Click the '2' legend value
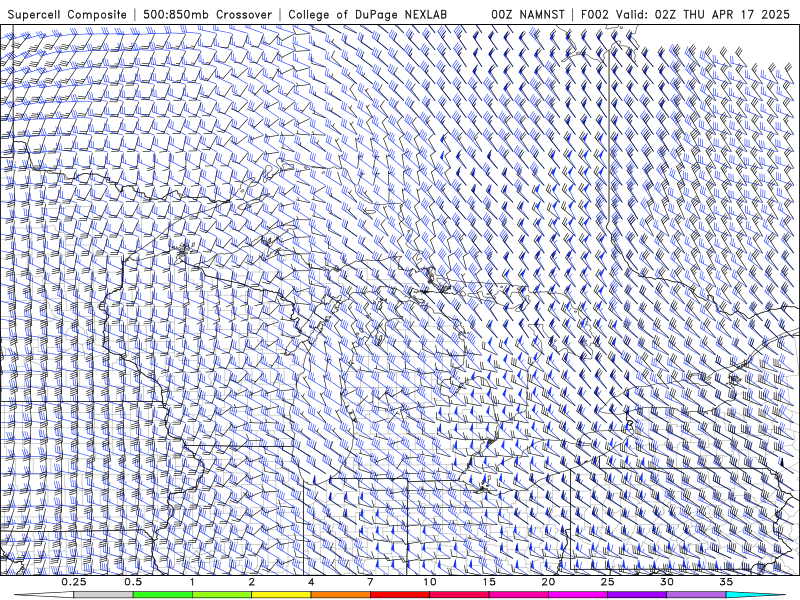The image size is (800, 600). [x=252, y=582]
